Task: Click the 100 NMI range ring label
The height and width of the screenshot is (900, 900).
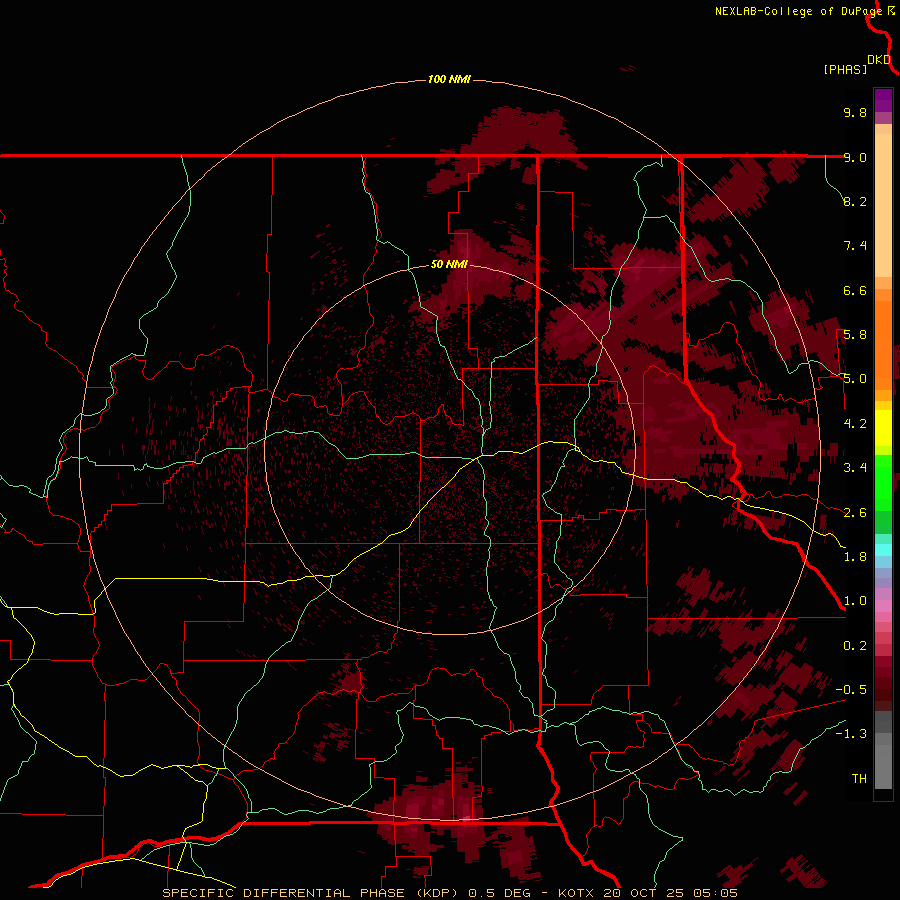Action: [x=449, y=79]
